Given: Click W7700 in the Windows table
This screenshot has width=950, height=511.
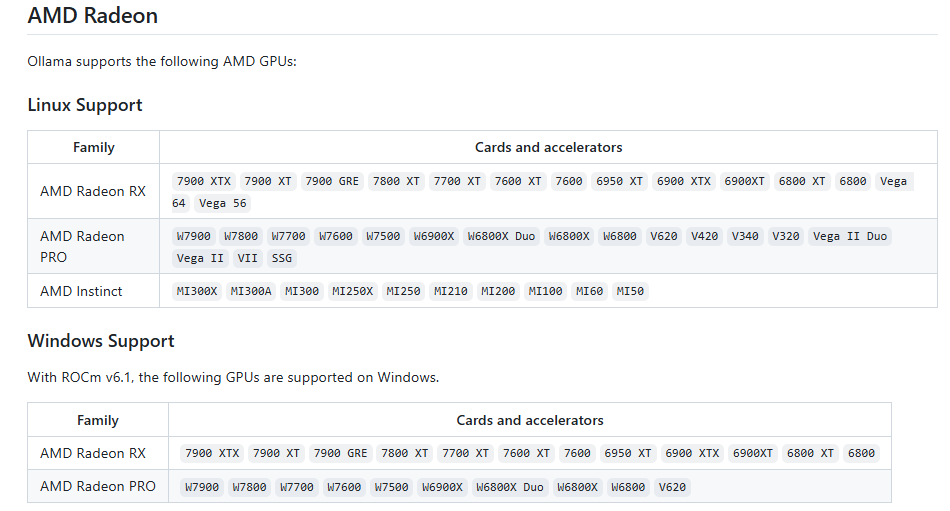Looking at the screenshot, I should 296,487.
